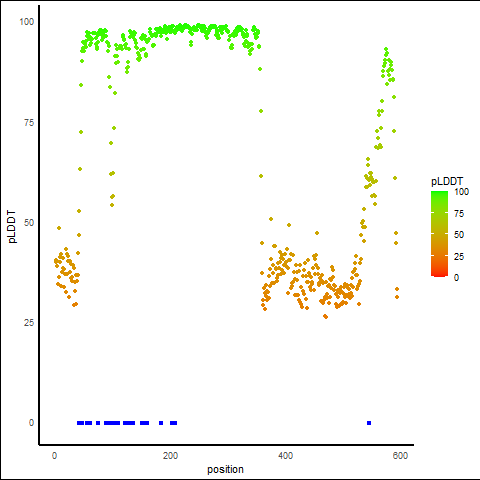Click the x-axis title position
Screen dimensions: 480x480
click(x=225, y=469)
